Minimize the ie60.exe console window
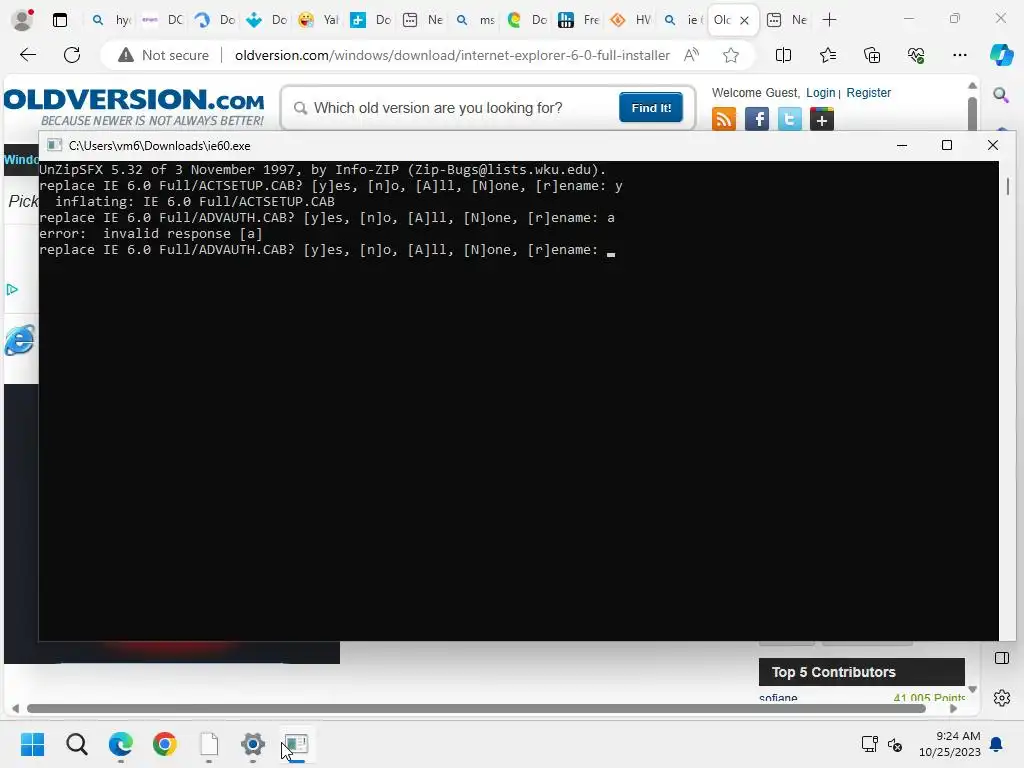 click(902, 145)
